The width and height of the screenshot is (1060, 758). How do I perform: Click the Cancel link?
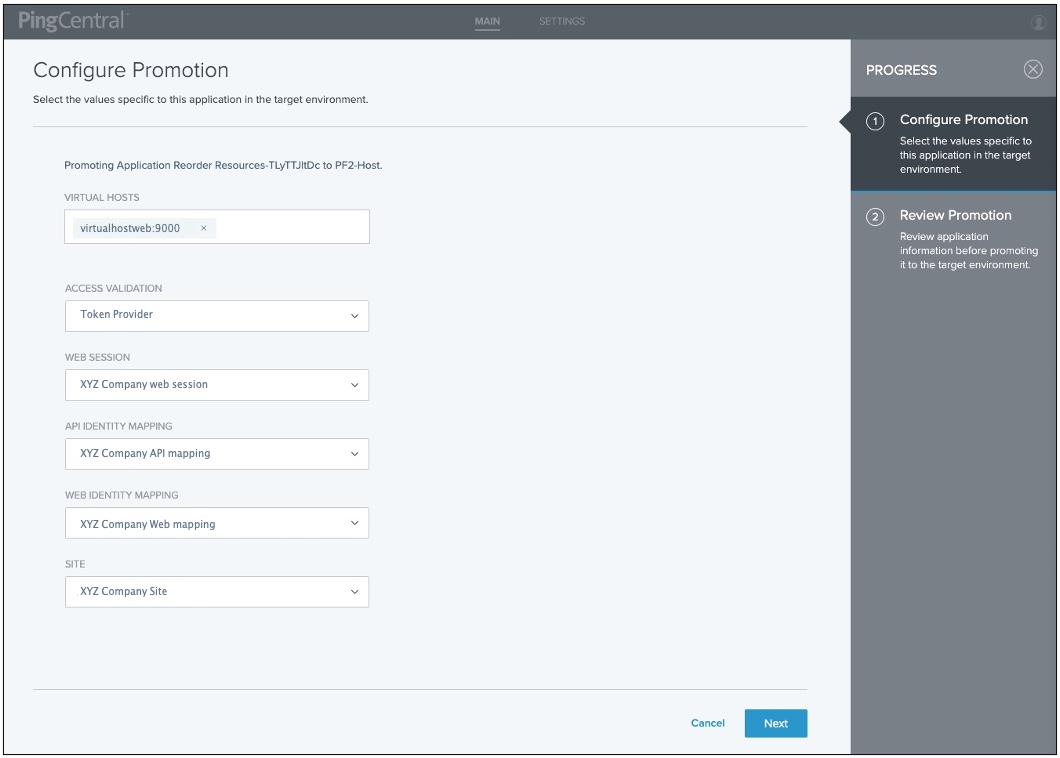(x=707, y=723)
